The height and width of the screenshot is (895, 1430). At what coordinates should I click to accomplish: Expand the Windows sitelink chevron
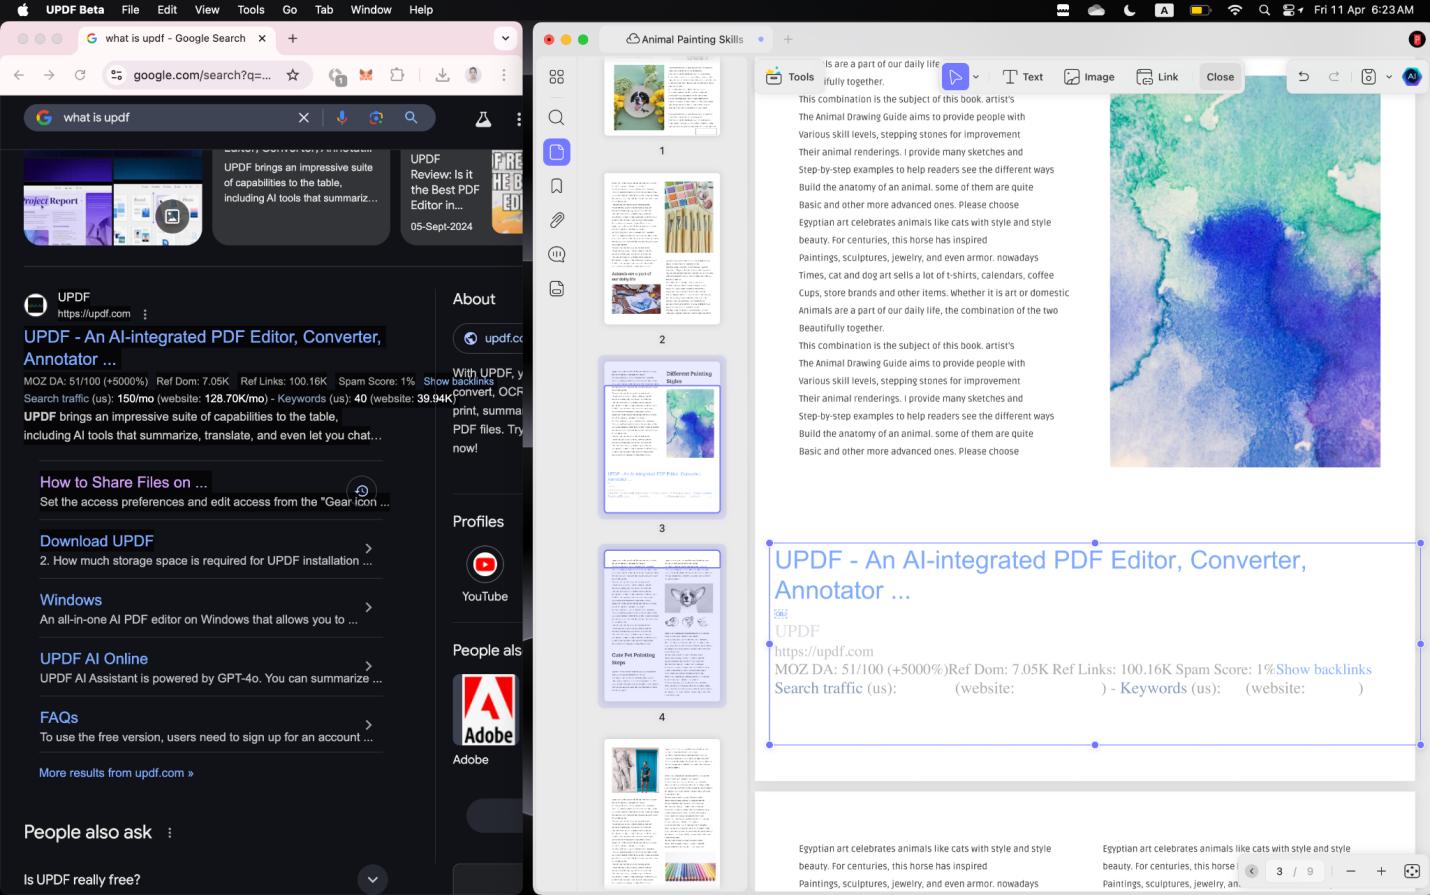coord(369,607)
